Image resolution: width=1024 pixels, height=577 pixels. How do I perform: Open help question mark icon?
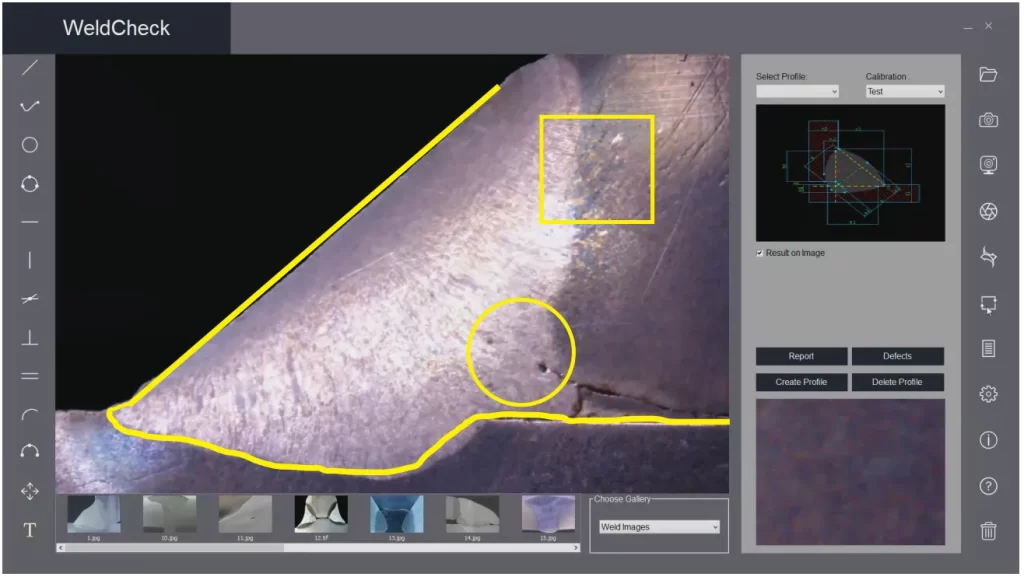tap(988, 486)
